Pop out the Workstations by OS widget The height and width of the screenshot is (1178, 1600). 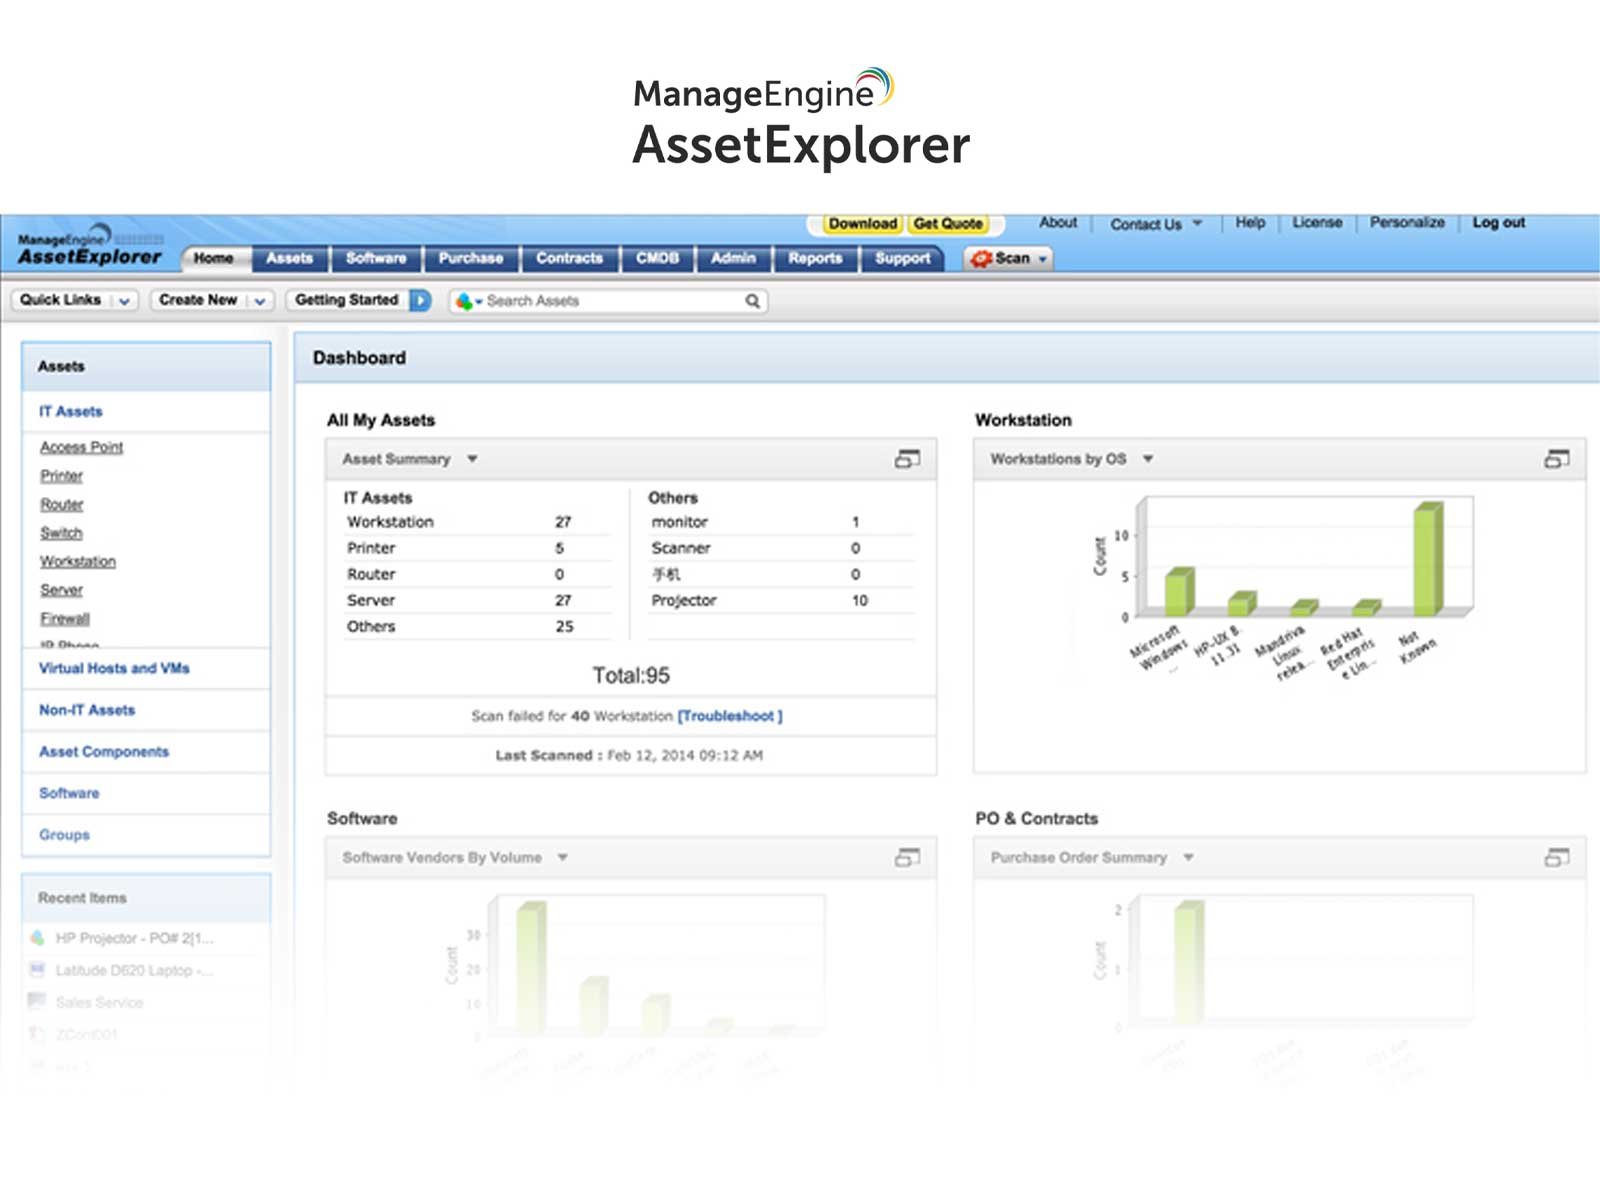pyautogui.click(x=1557, y=459)
